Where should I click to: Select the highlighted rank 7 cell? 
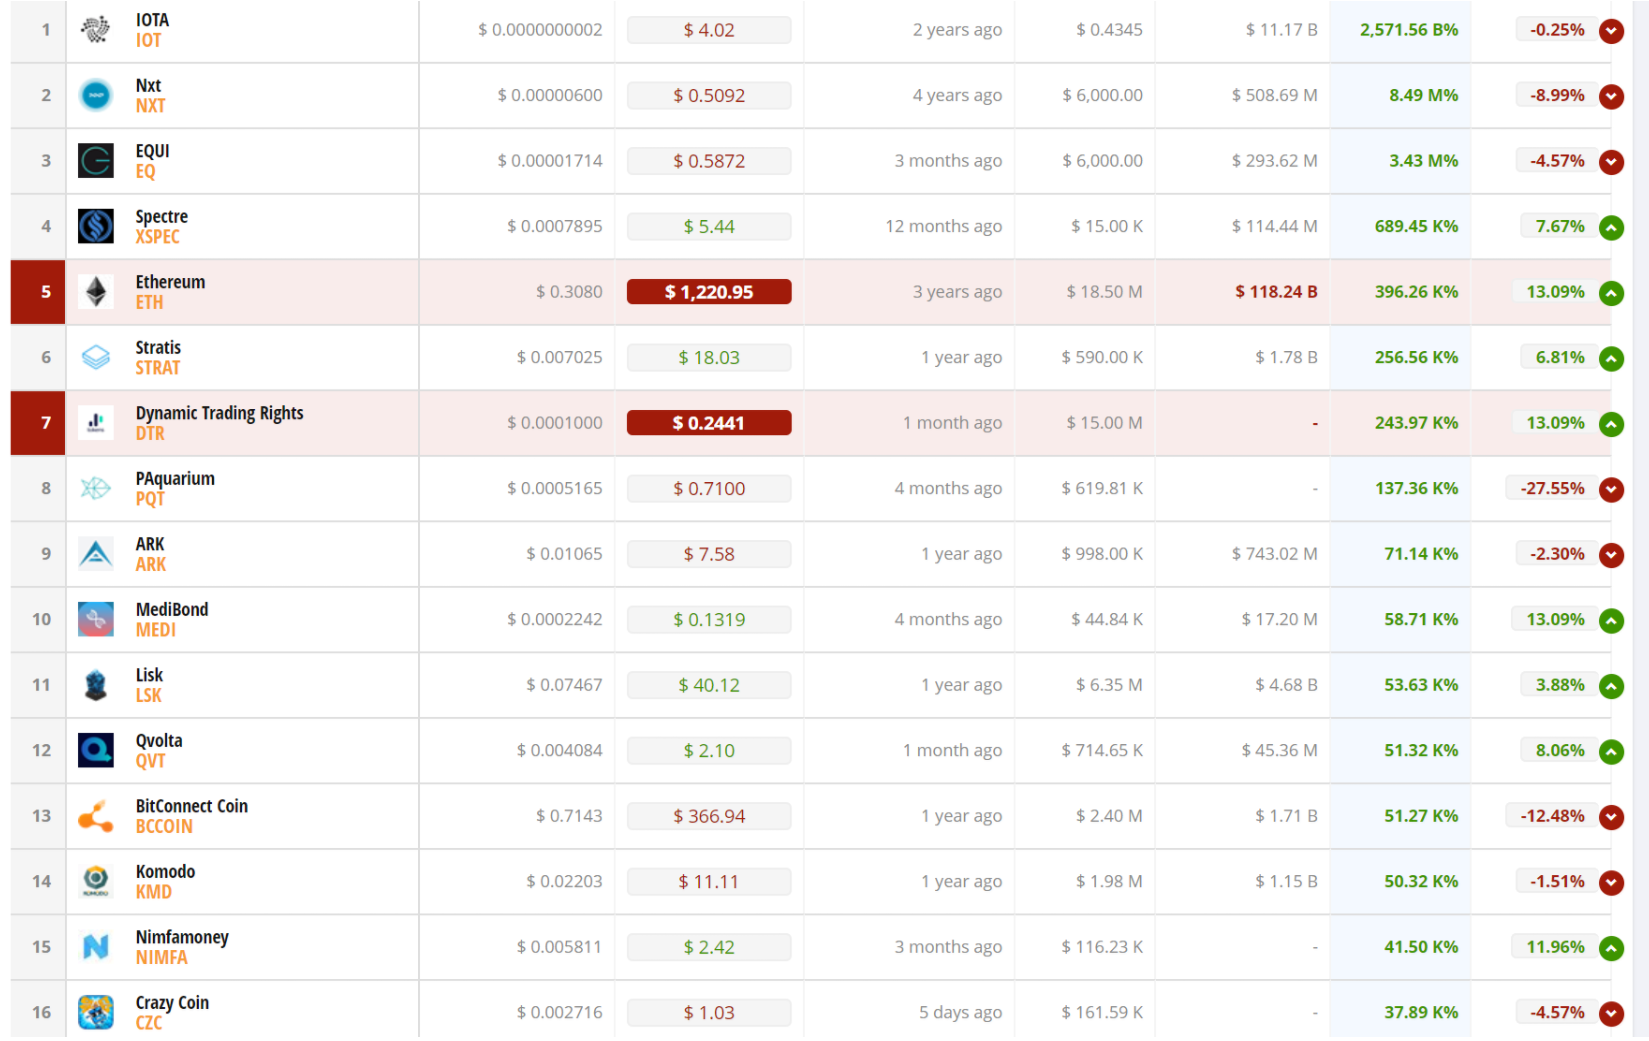coord(39,423)
